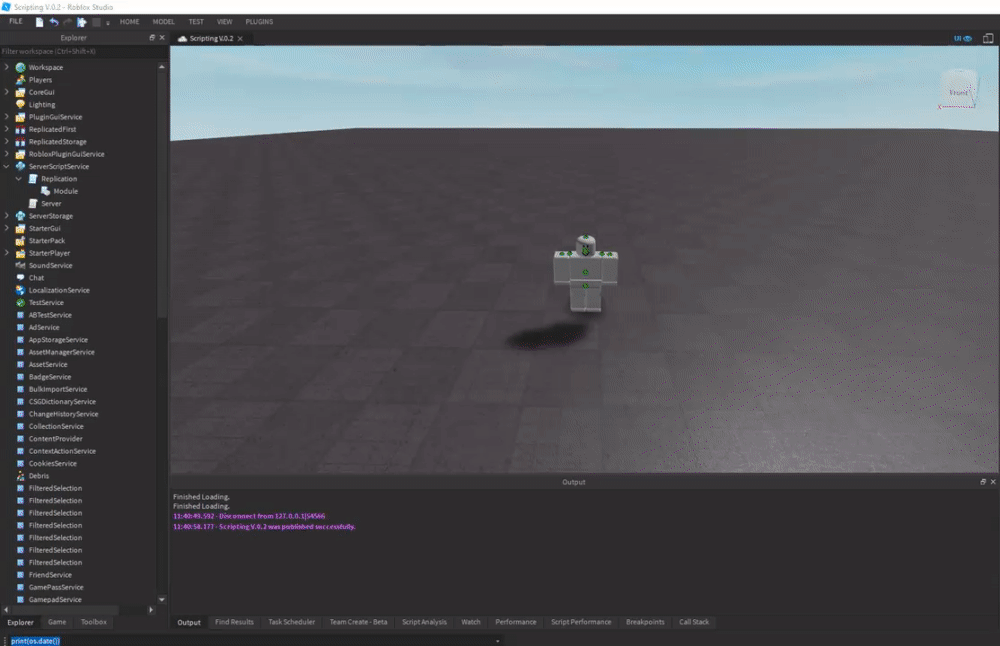
Task: Toggle the viewport split layout button
Action: pos(988,38)
